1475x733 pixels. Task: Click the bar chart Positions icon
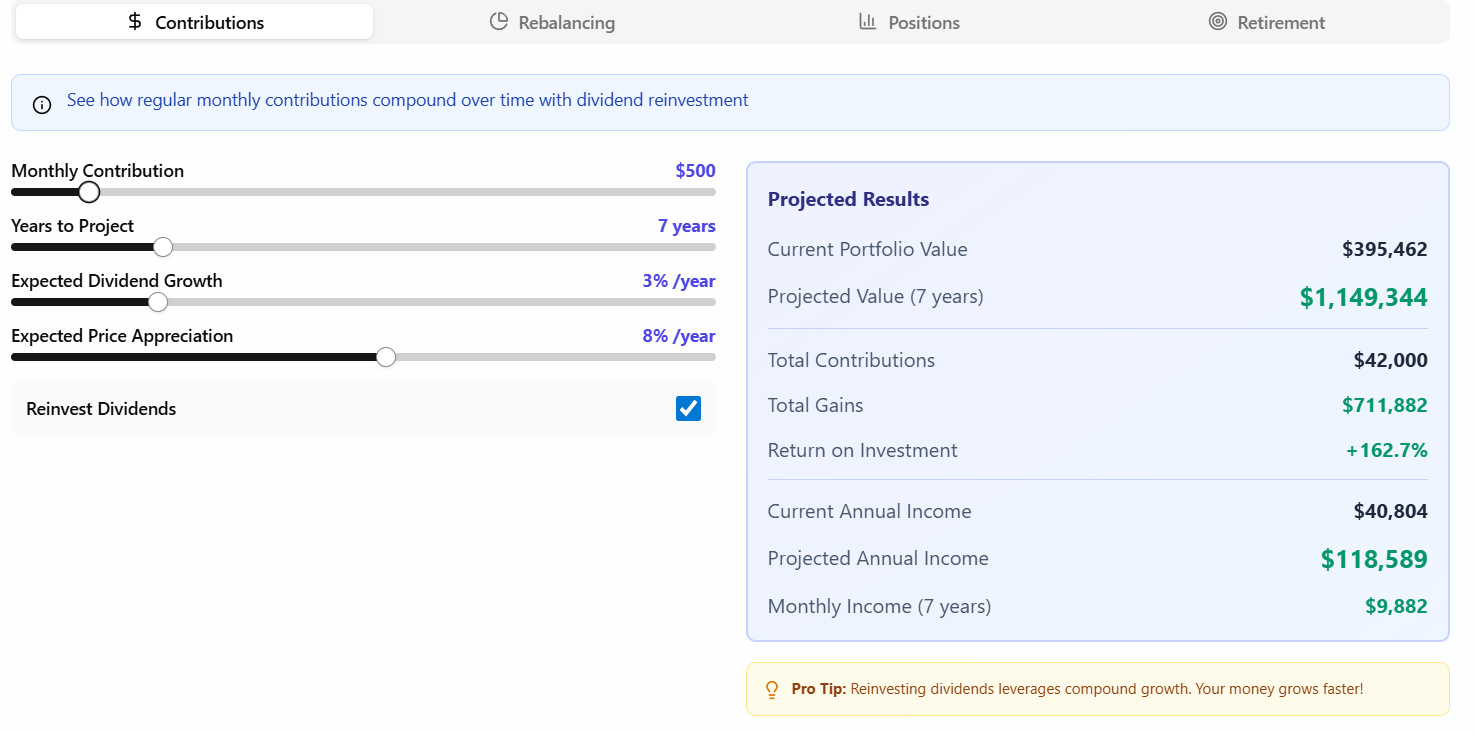pos(868,22)
